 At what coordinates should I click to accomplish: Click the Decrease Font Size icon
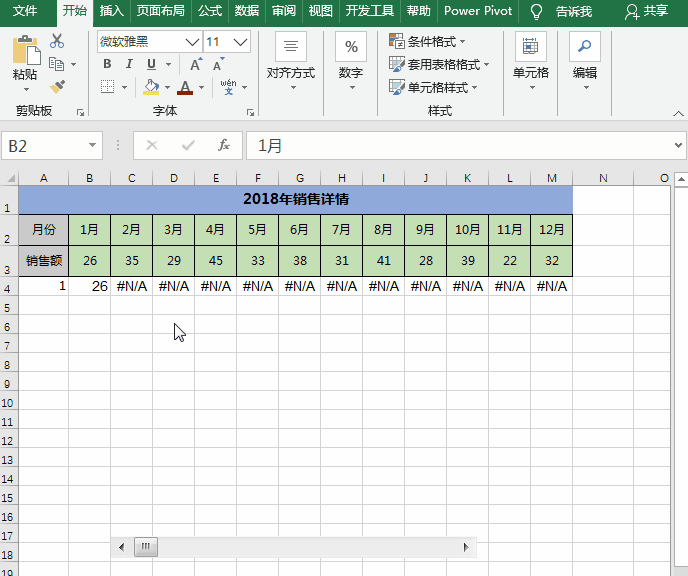(x=219, y=64)
